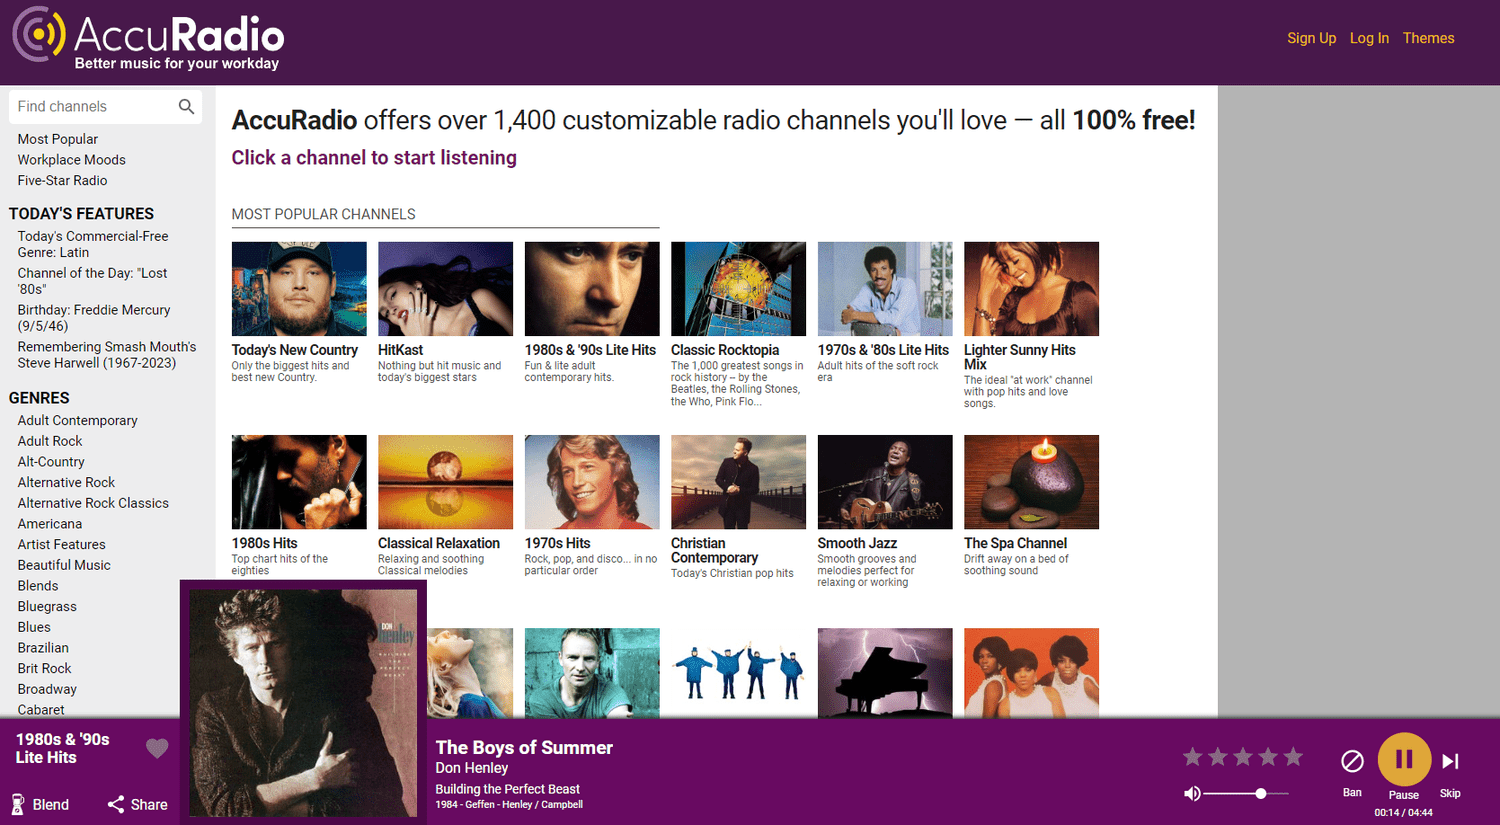Rate the song three stars

pos(1243,757)
